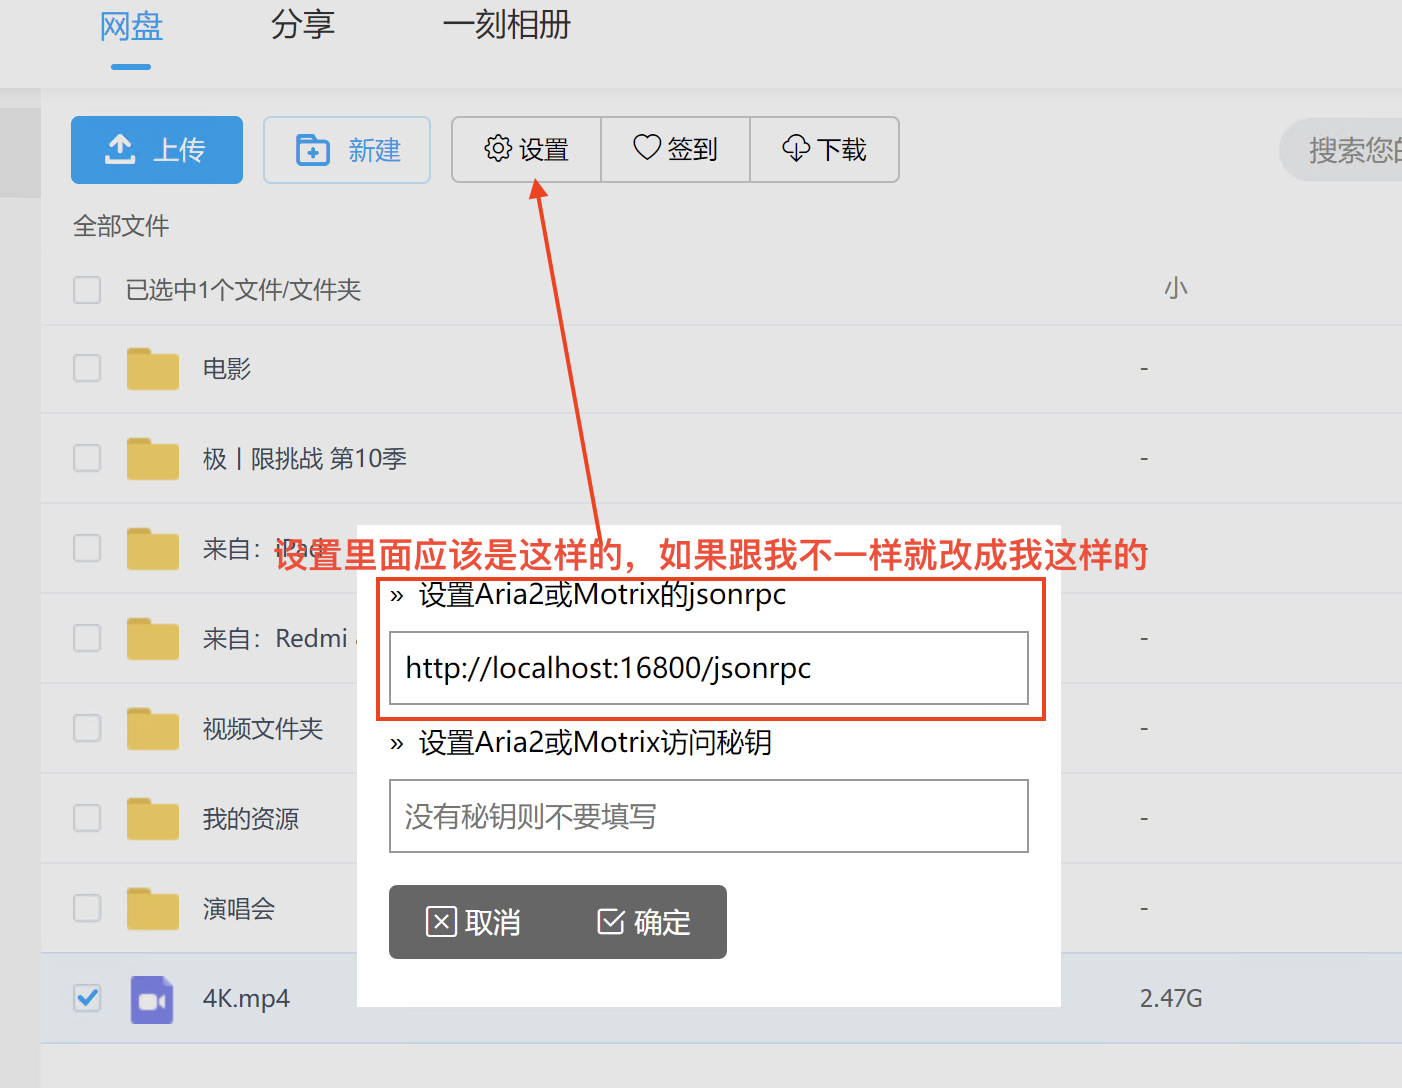Check the box for 我的资源

click(x=87, y=818)
